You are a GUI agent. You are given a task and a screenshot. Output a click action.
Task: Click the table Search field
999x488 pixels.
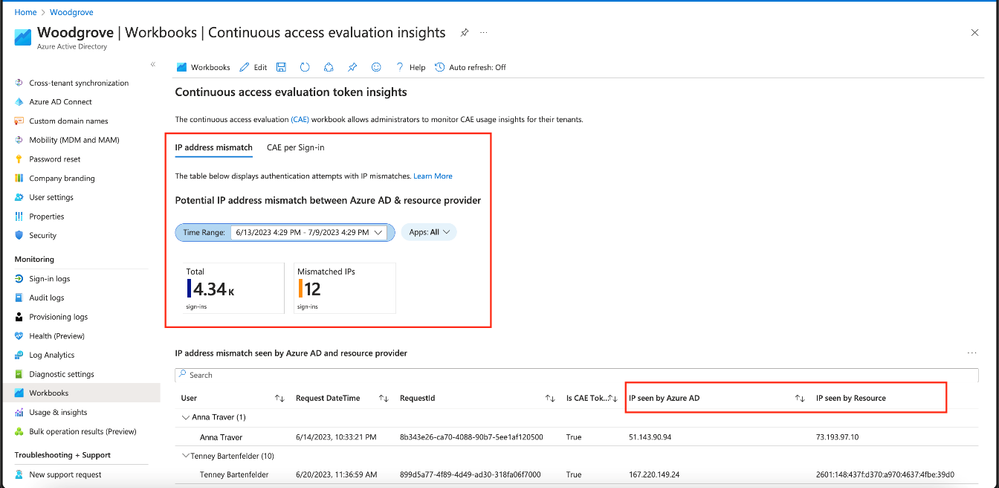(577, 375)
